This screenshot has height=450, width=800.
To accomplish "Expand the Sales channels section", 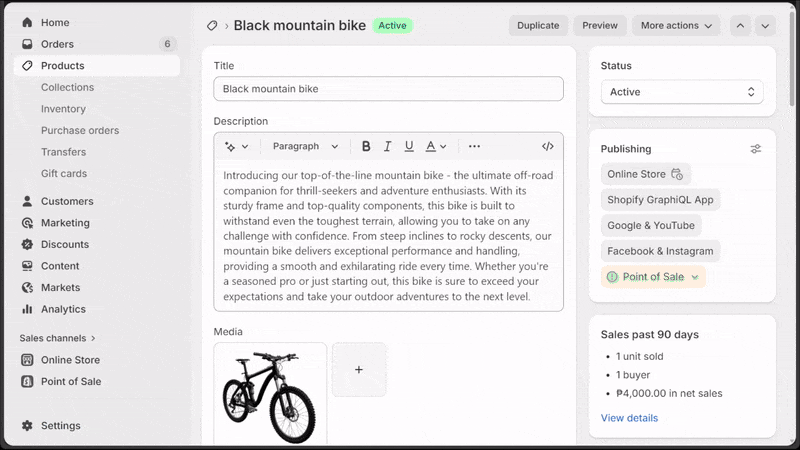I will pos(57,338).
